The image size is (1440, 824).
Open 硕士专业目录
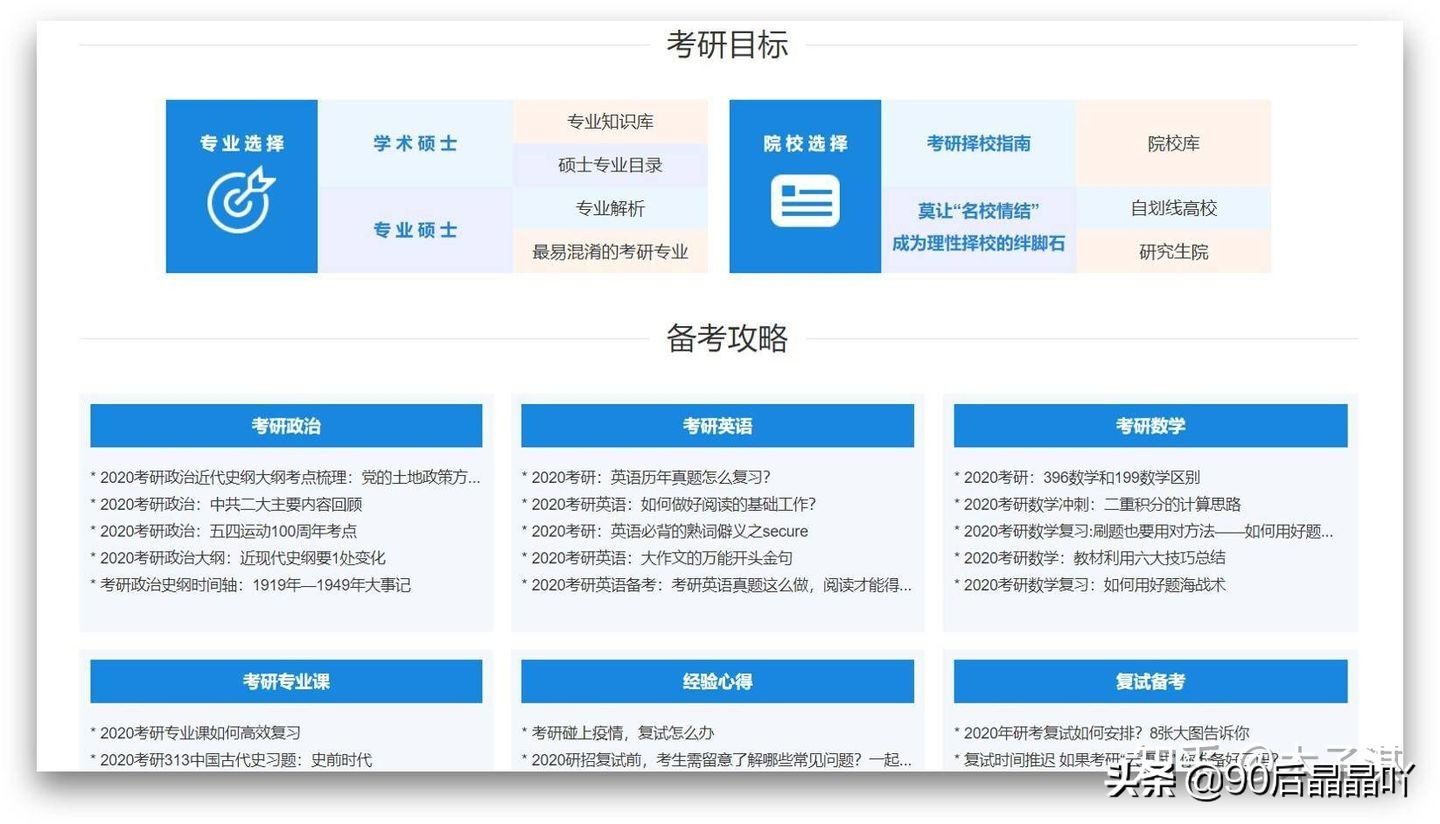(x=611, y=164)
